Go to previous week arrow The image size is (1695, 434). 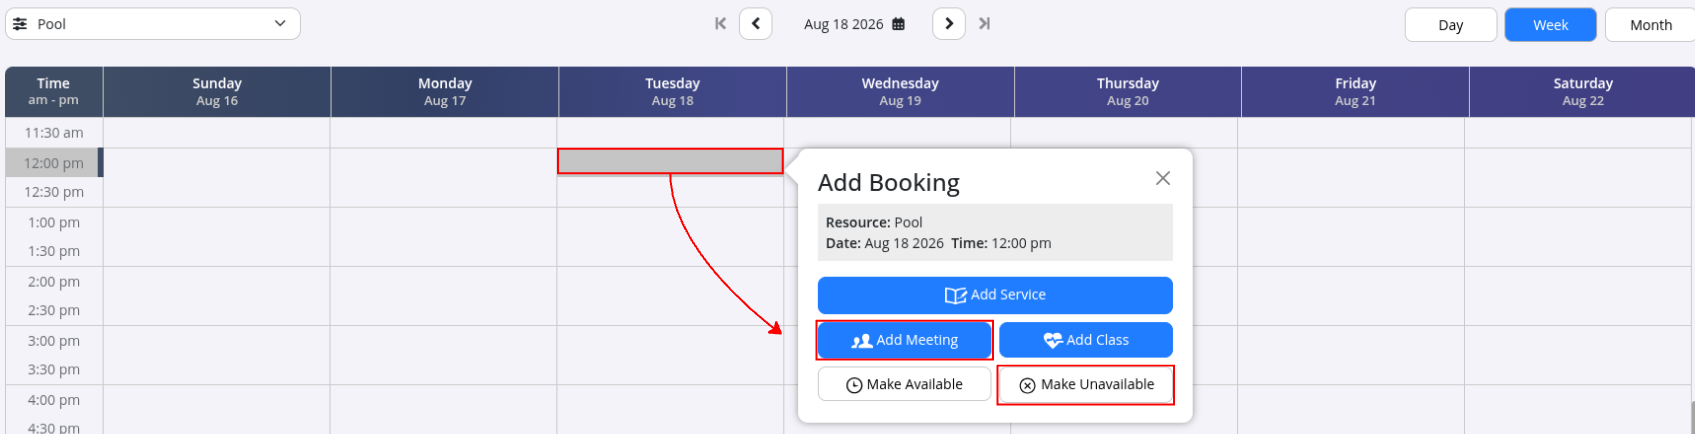click(756, 24)
